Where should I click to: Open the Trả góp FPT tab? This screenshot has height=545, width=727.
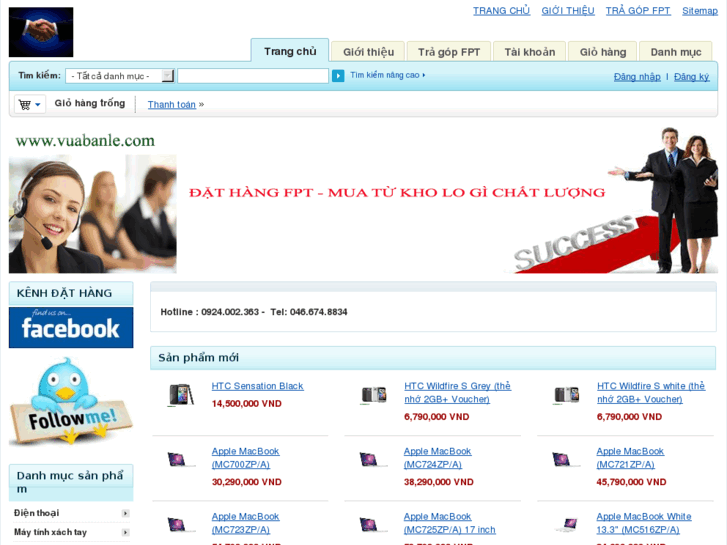[x=449, y=52]
